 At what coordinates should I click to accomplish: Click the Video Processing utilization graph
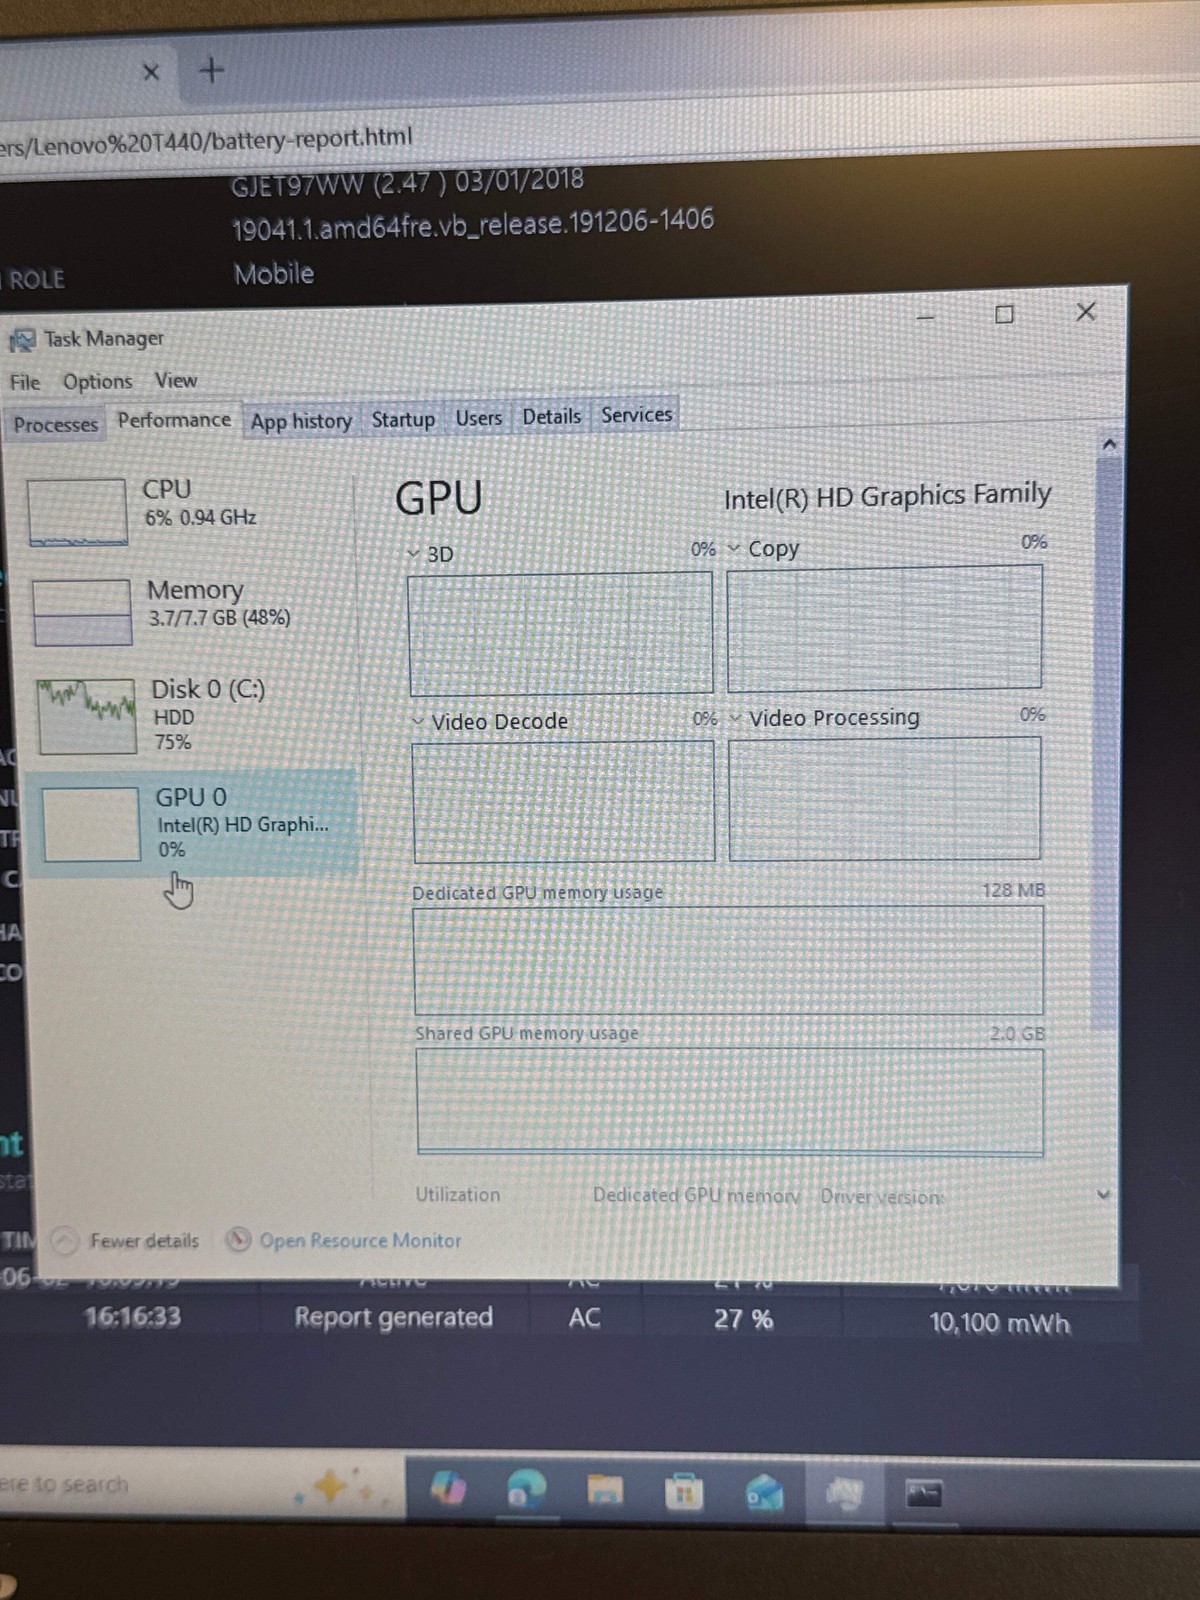click(885, 798)
